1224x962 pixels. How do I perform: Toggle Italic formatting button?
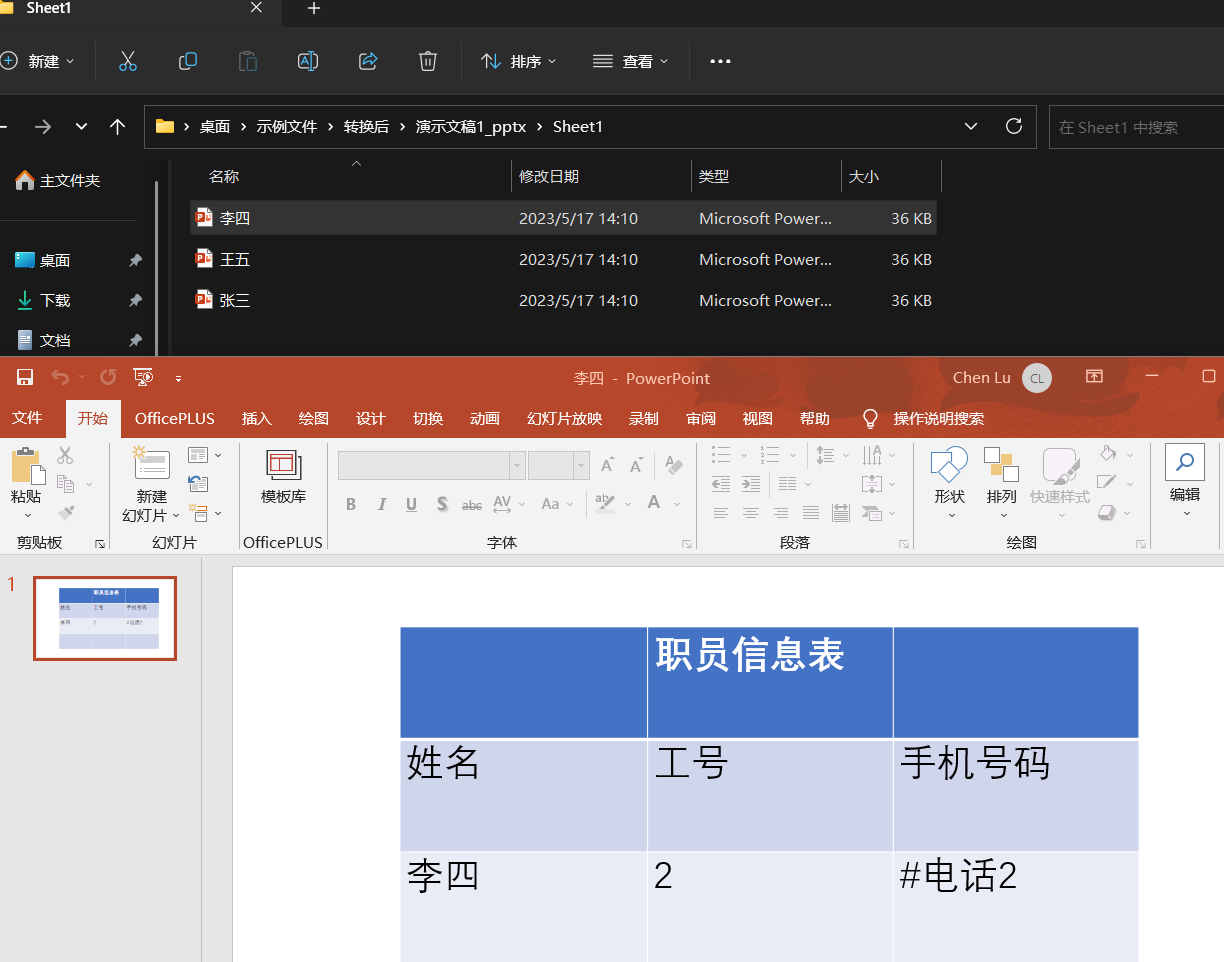pyautogui.click(x=381, y=505)
